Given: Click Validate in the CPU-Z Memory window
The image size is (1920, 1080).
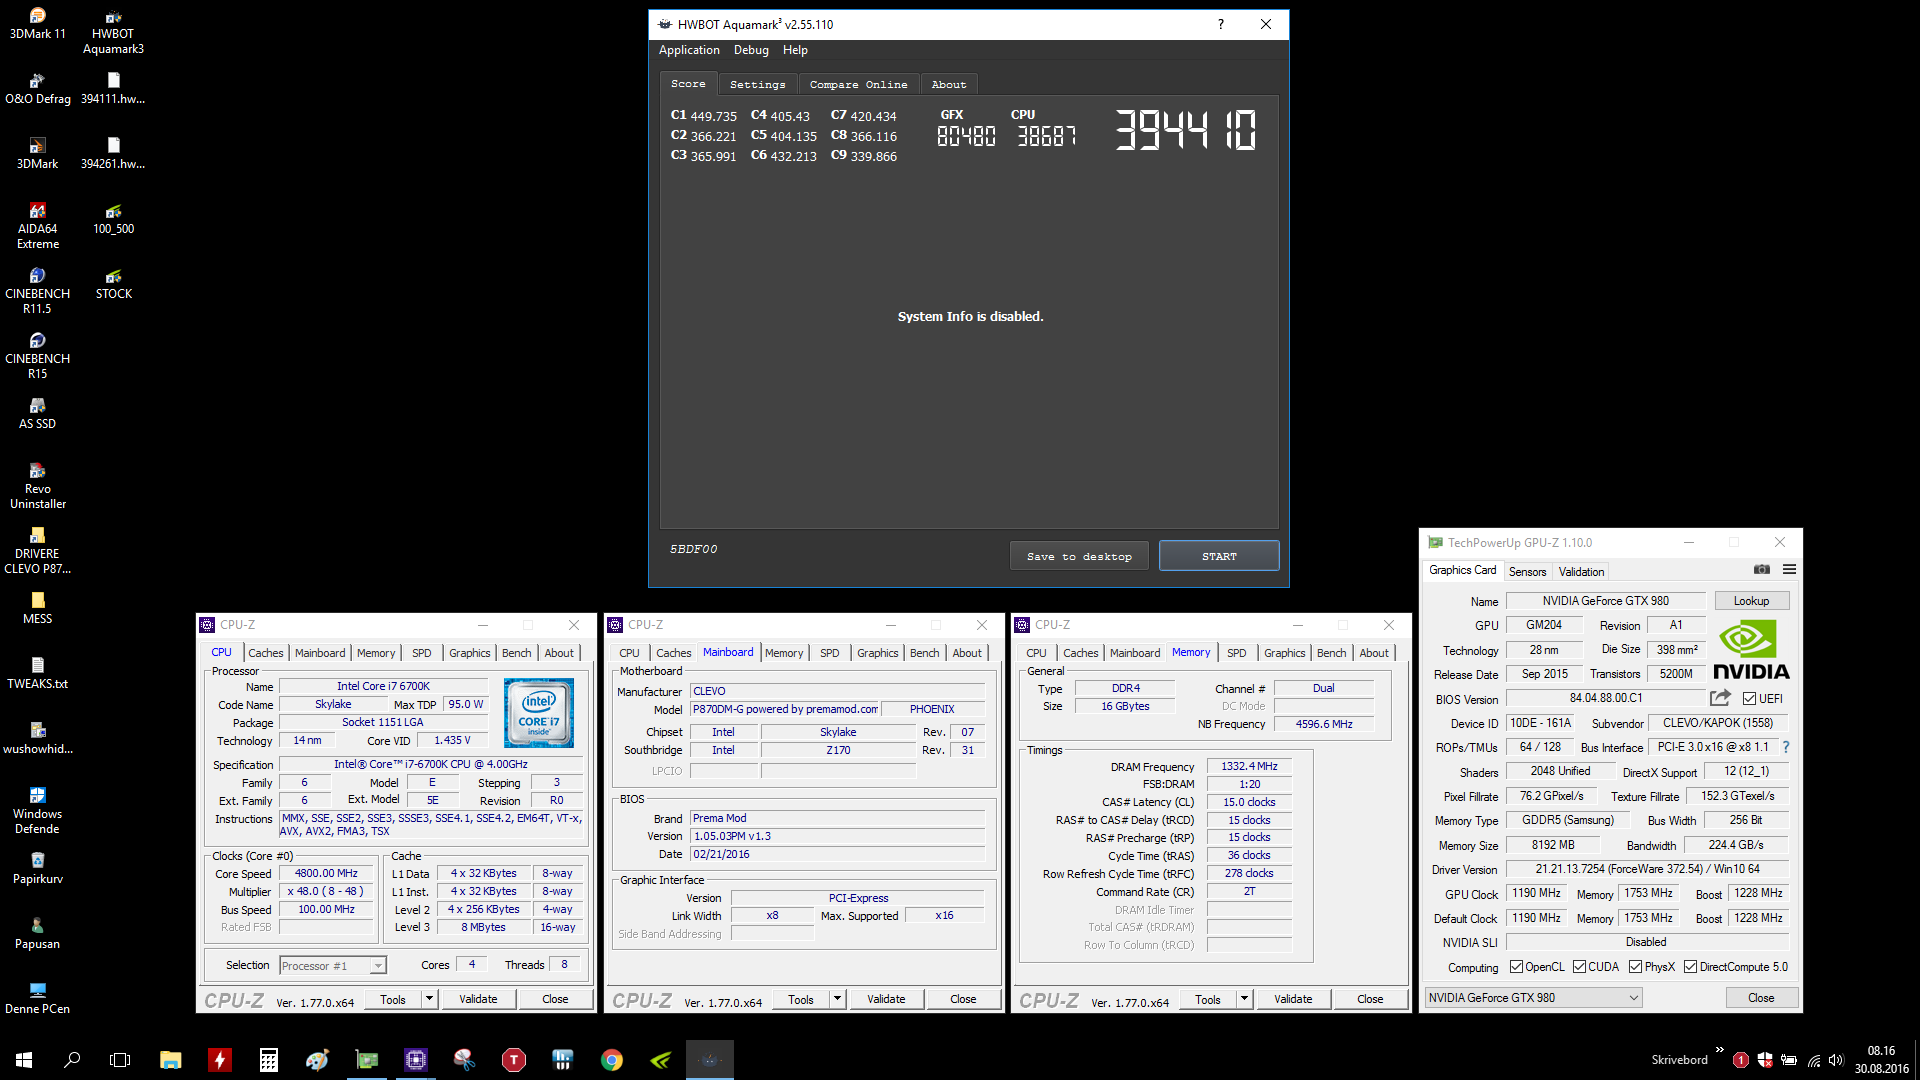Looking at the screenshot, I should coord(1293,999).
